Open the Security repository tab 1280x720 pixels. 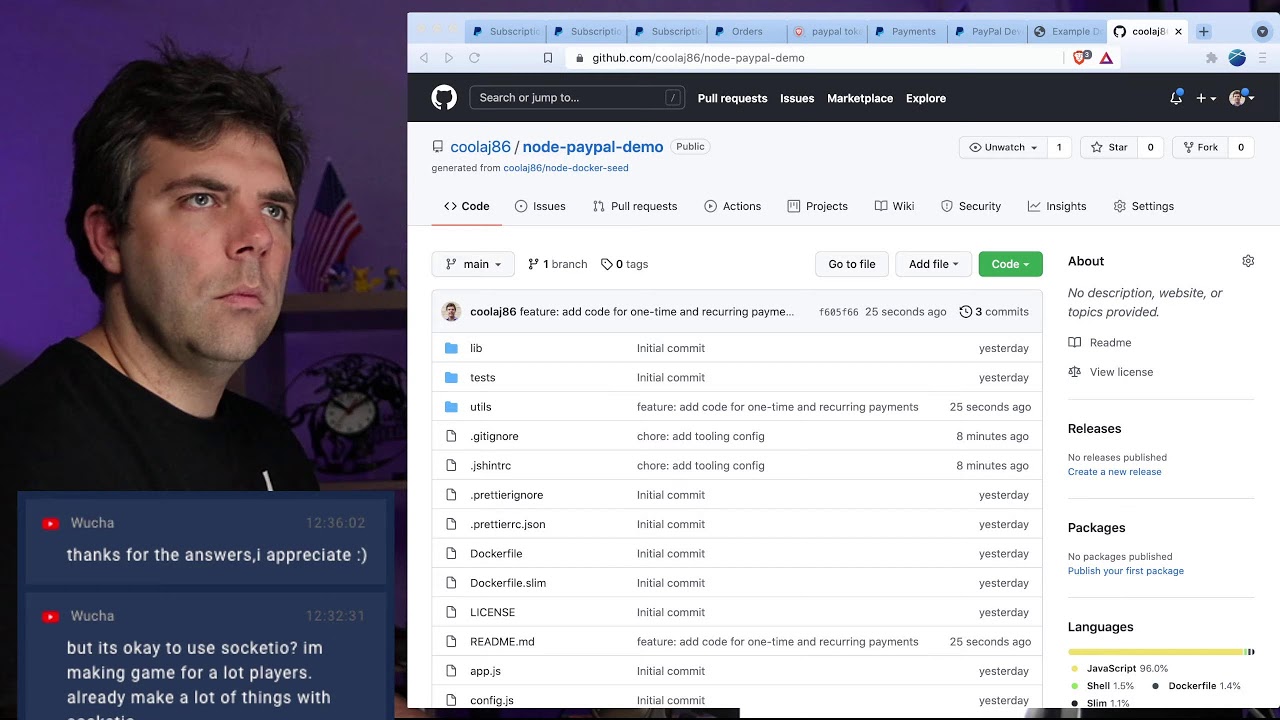tap(971, 206)
